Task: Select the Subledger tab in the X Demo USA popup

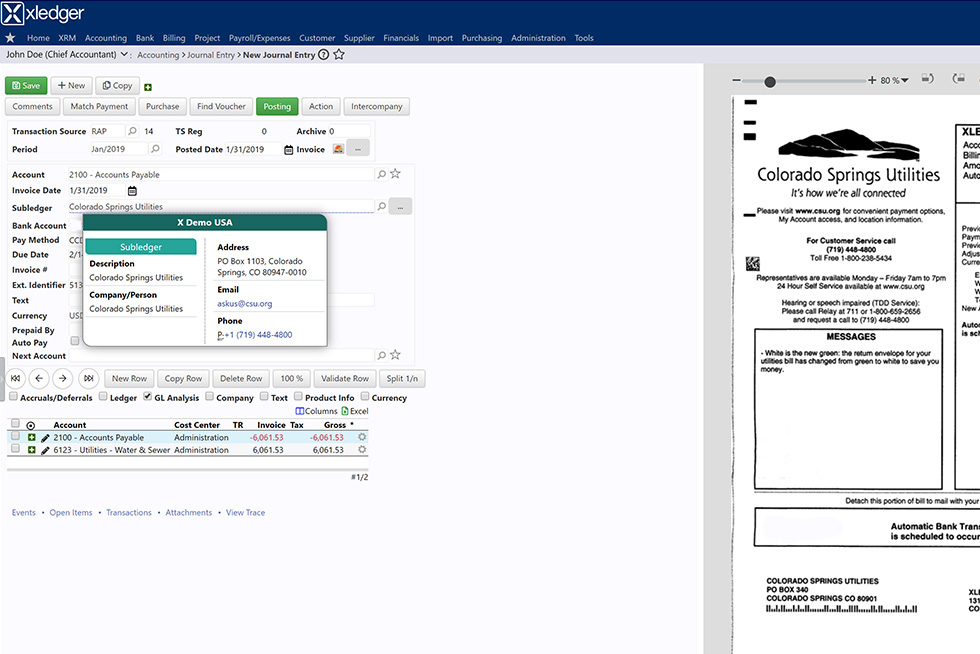Action: coord(141,247)
